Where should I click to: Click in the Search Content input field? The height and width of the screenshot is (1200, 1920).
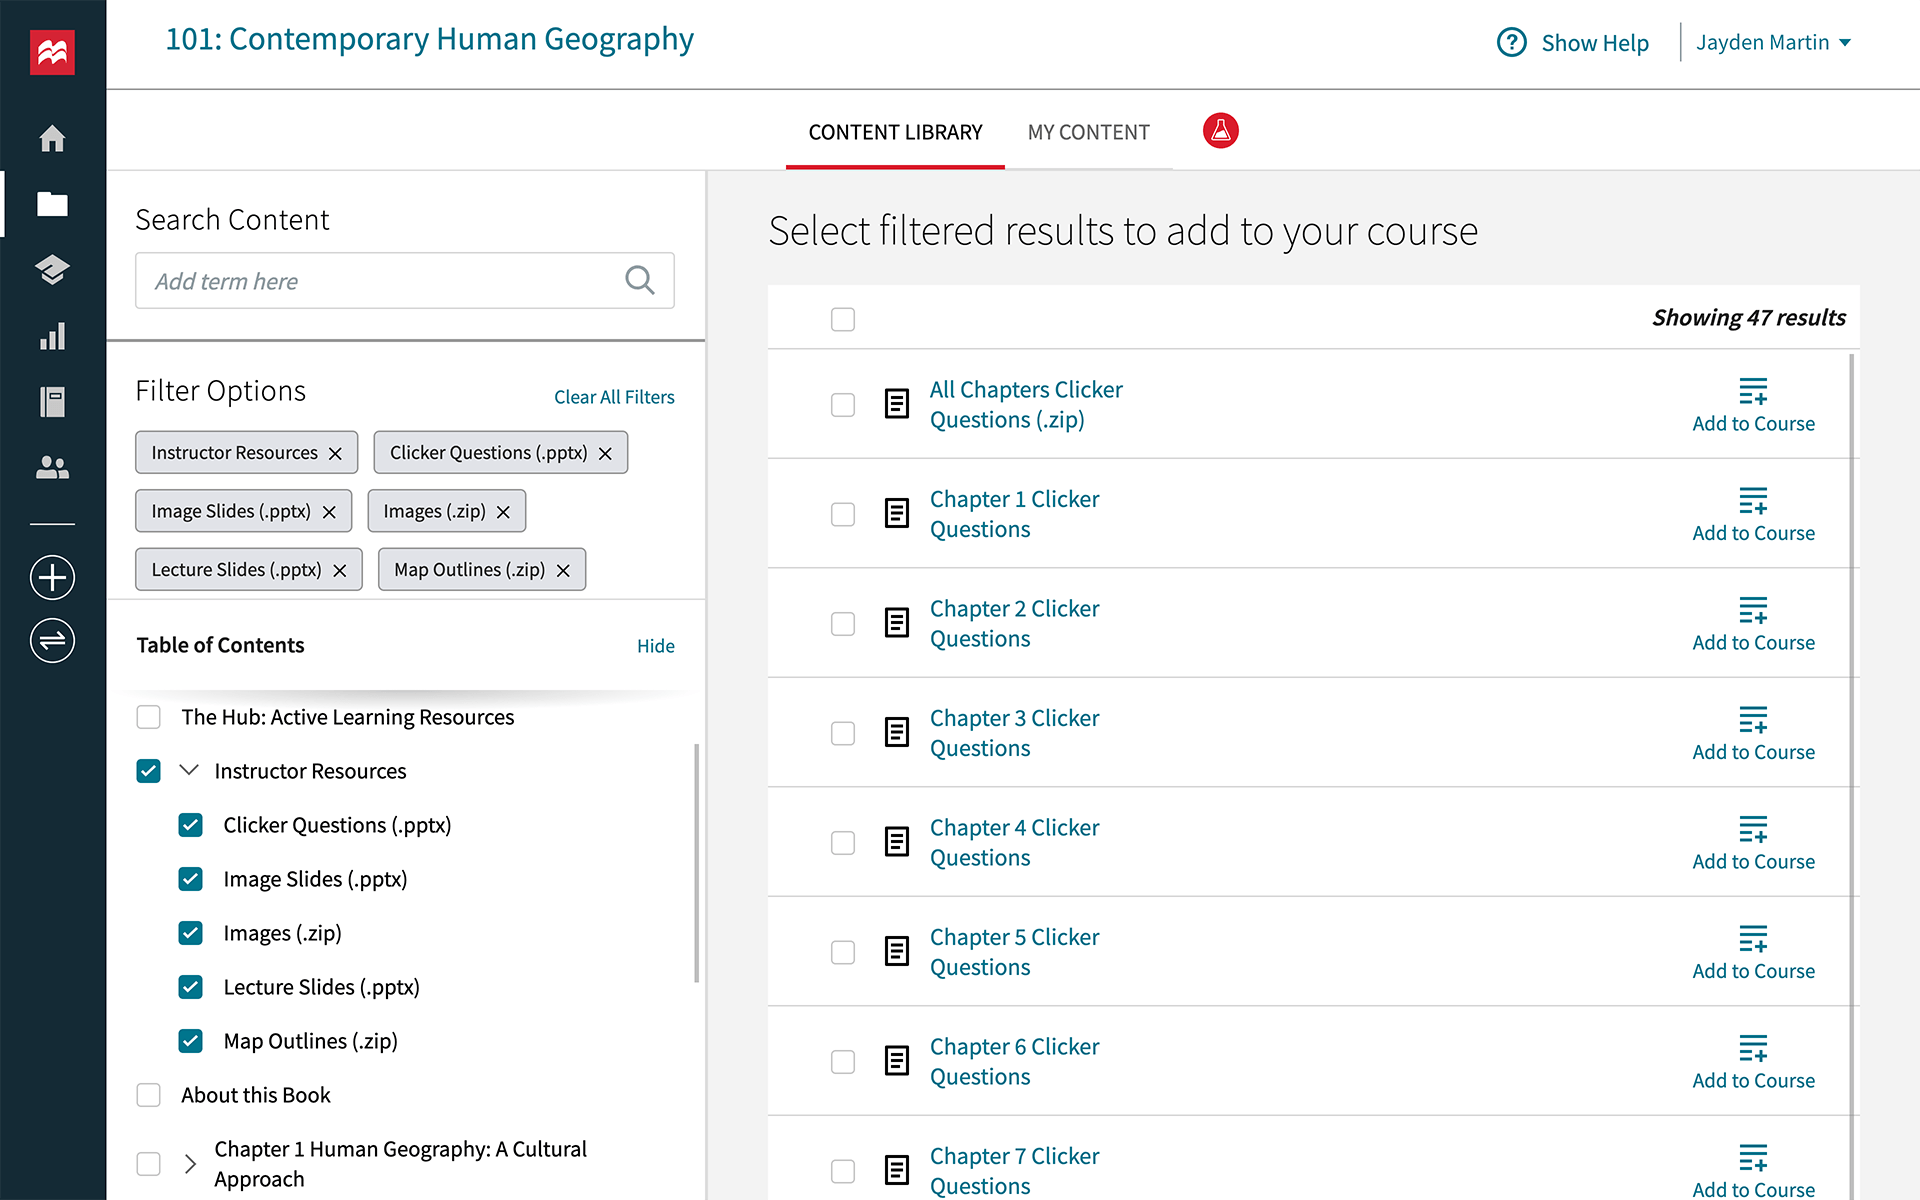[x=405, y=281]
